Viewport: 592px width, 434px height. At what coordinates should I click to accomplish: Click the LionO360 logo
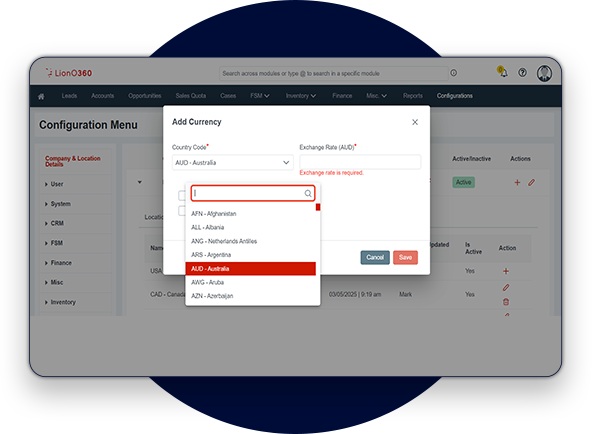69,73
